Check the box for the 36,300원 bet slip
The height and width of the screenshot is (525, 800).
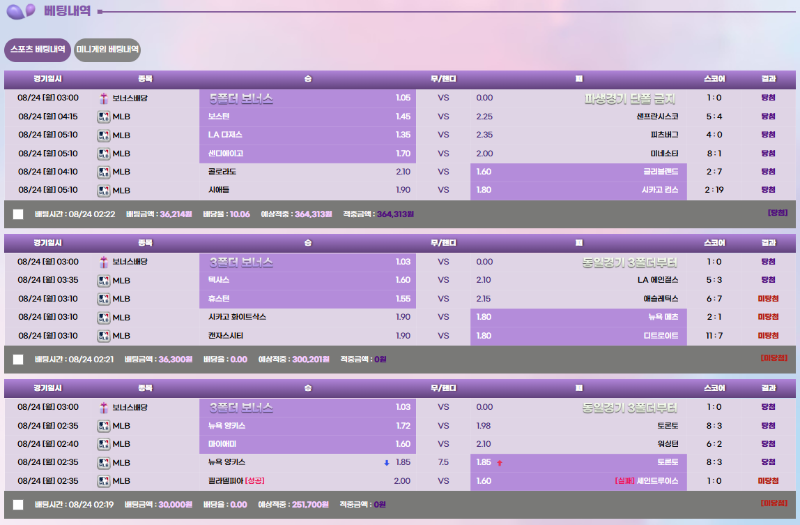point(18,360)
